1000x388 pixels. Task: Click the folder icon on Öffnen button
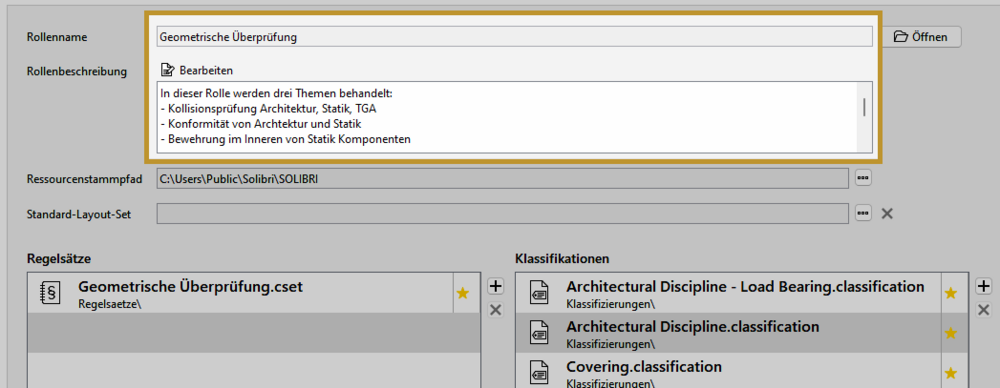tap(900, 37)
